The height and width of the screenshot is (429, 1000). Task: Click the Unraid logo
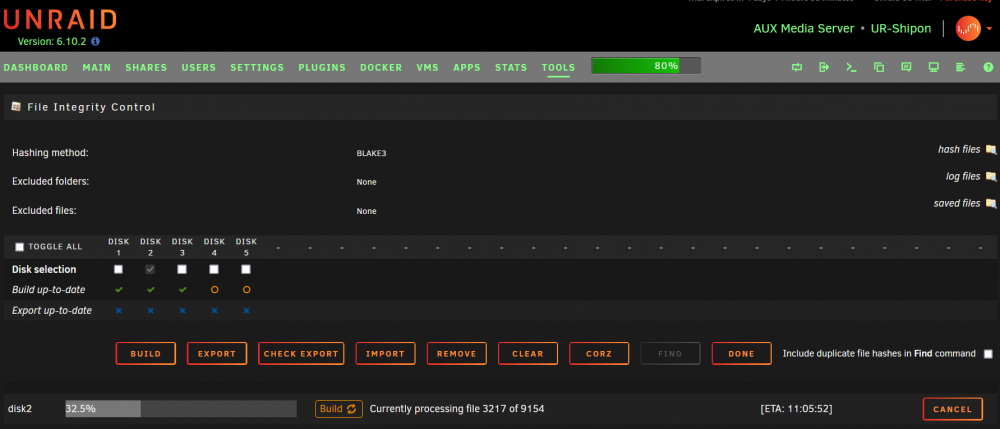pos(60,20)
